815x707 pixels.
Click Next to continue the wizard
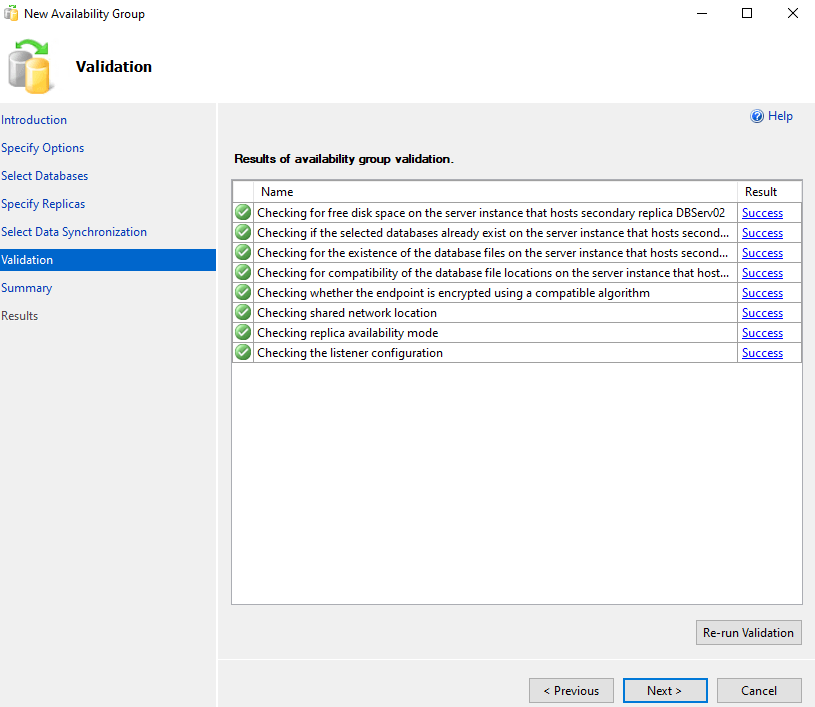[664, 690]
